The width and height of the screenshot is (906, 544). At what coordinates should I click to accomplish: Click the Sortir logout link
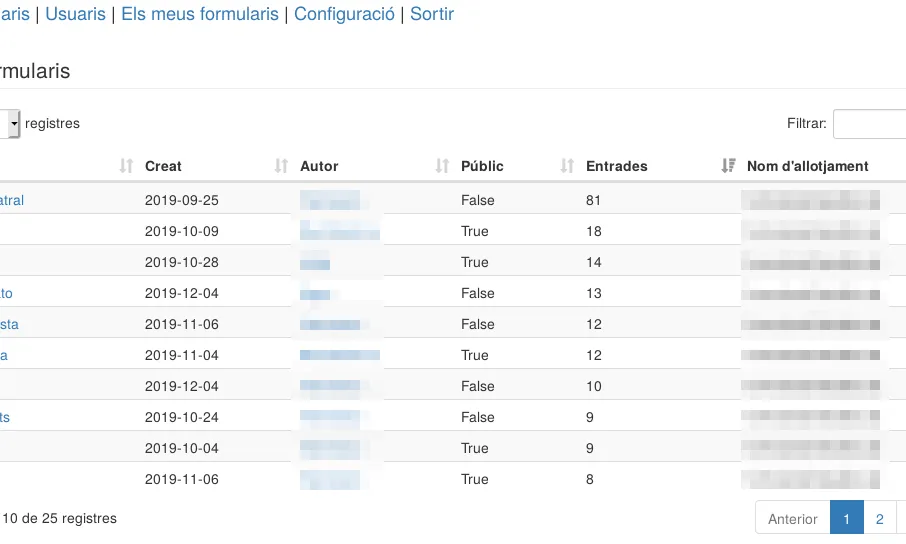[x=432, y=15]
